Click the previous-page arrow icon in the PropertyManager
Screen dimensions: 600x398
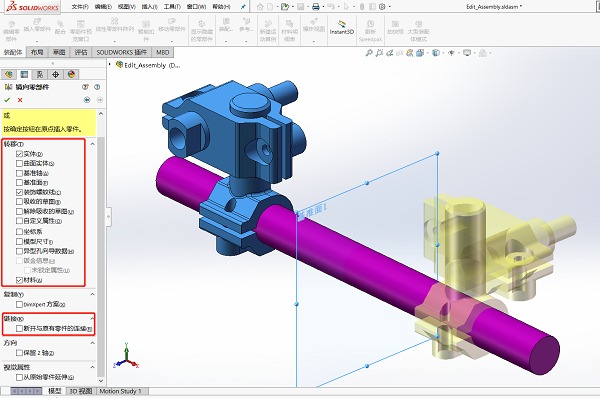pyautogui.click(x=87, y=100)
